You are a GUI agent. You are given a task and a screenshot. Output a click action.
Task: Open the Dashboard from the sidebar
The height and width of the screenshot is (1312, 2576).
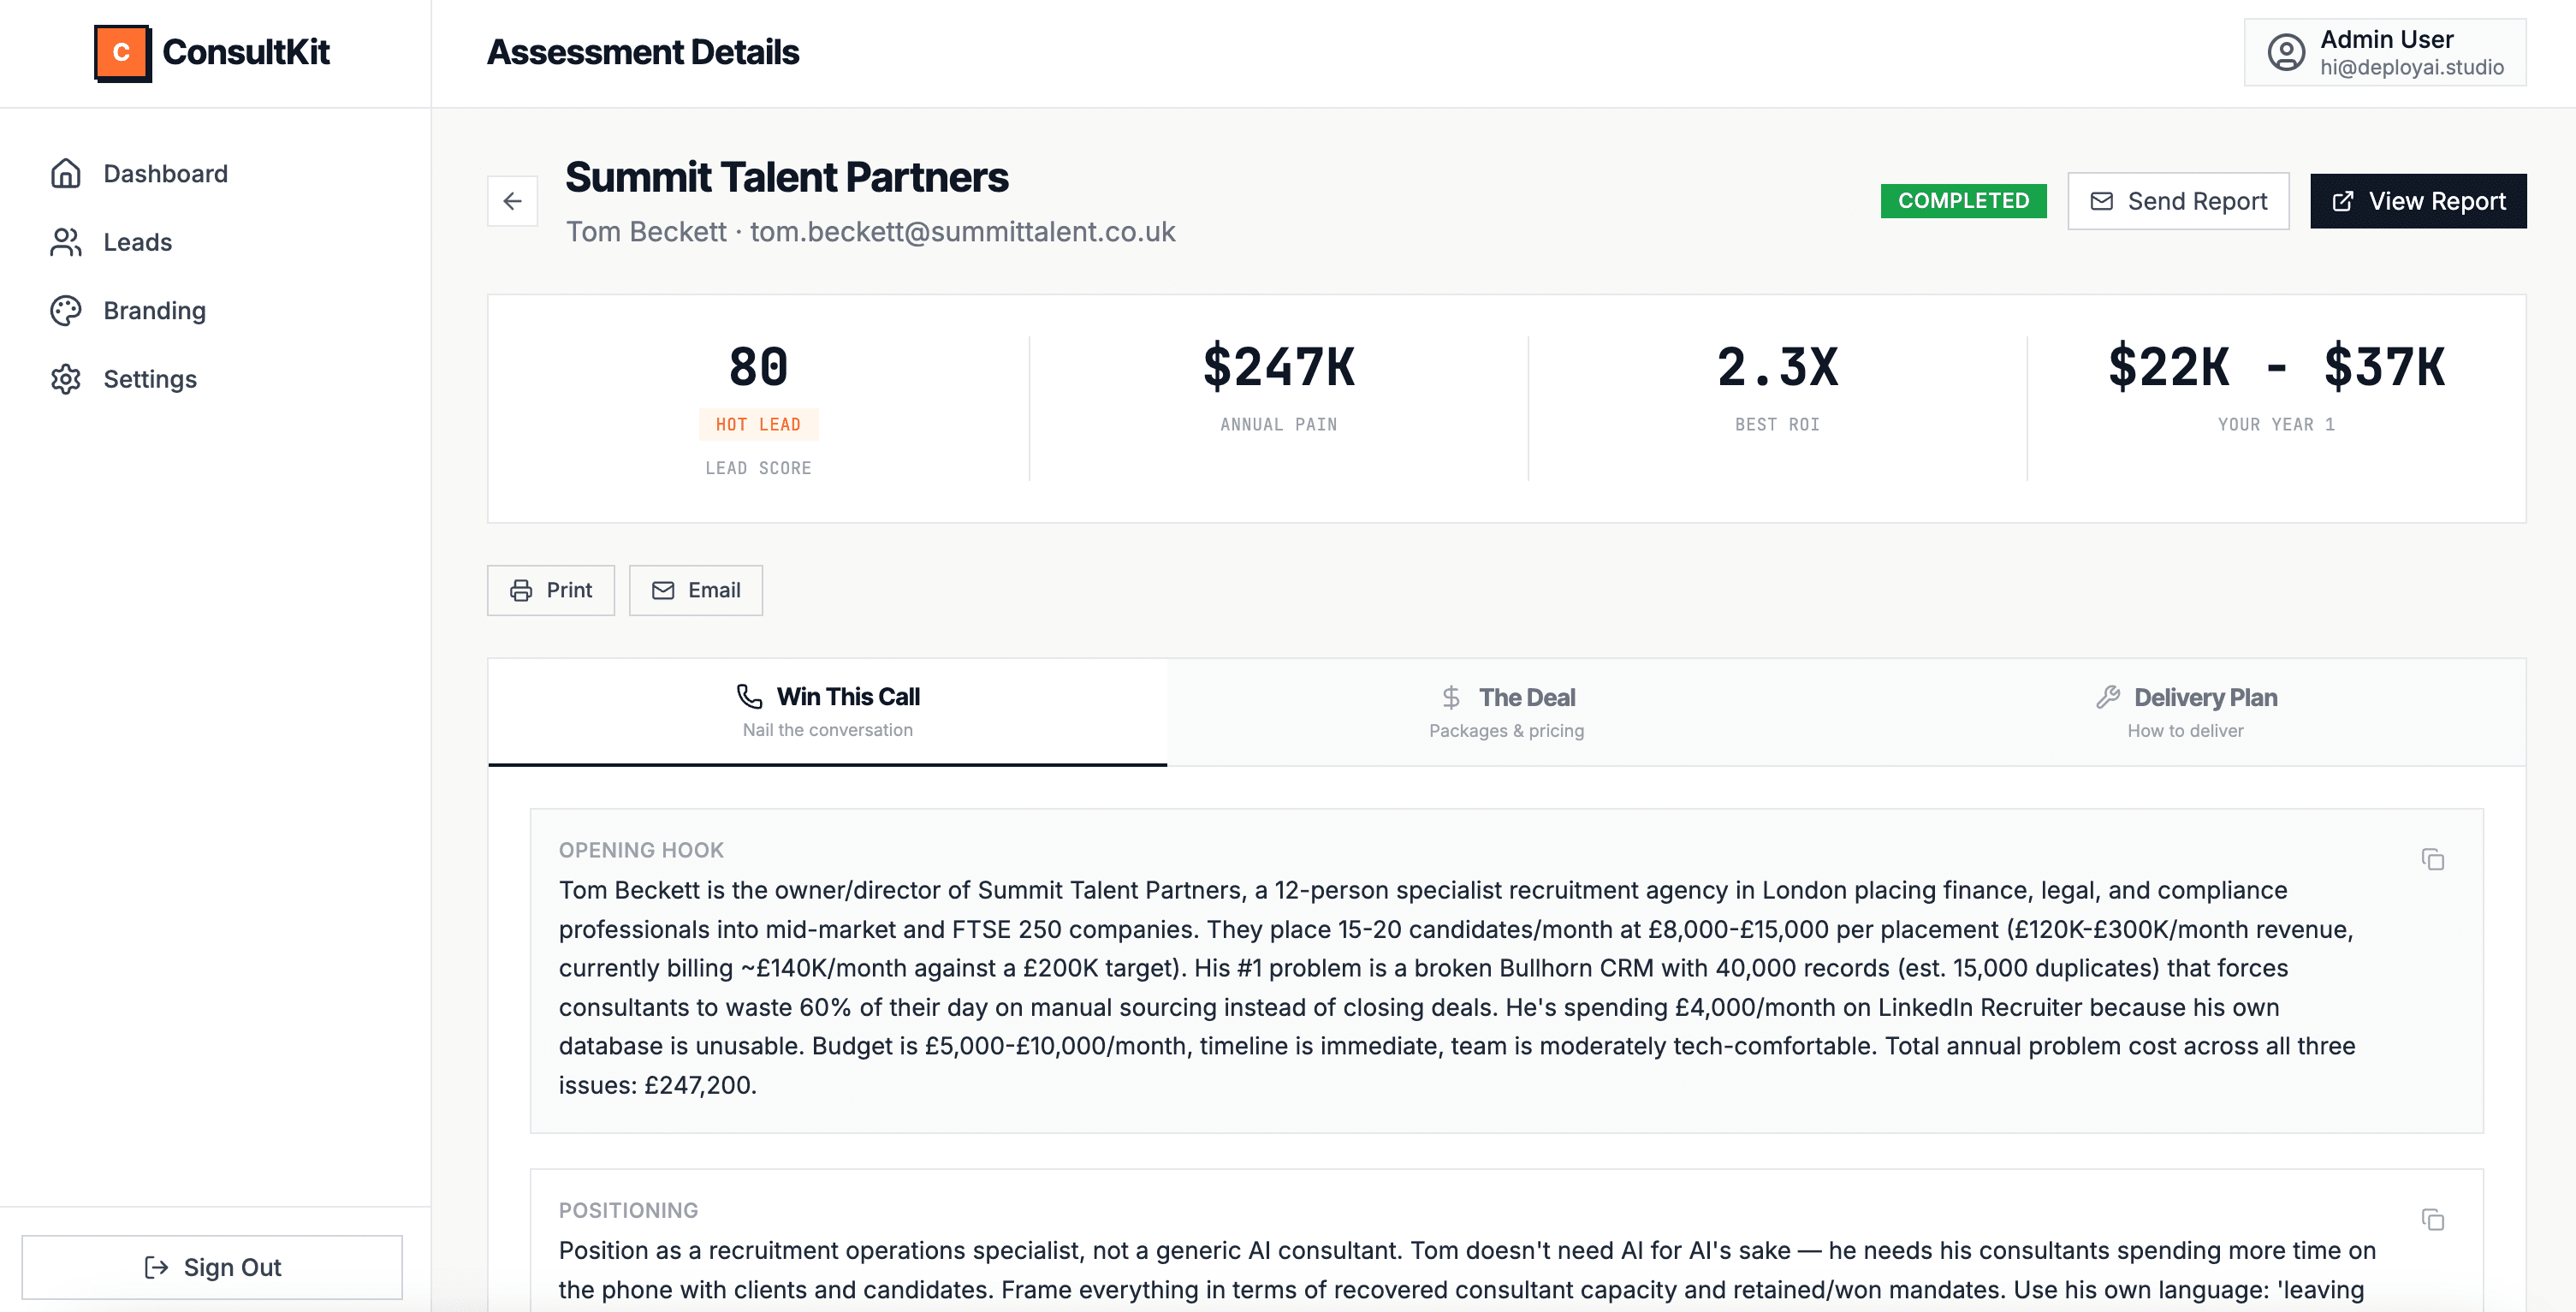pos(164,173)
